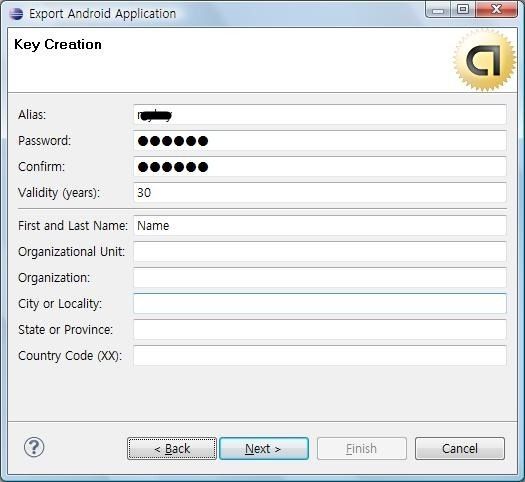
Task: Click the First and Last Name field
Action: point(320,226)
